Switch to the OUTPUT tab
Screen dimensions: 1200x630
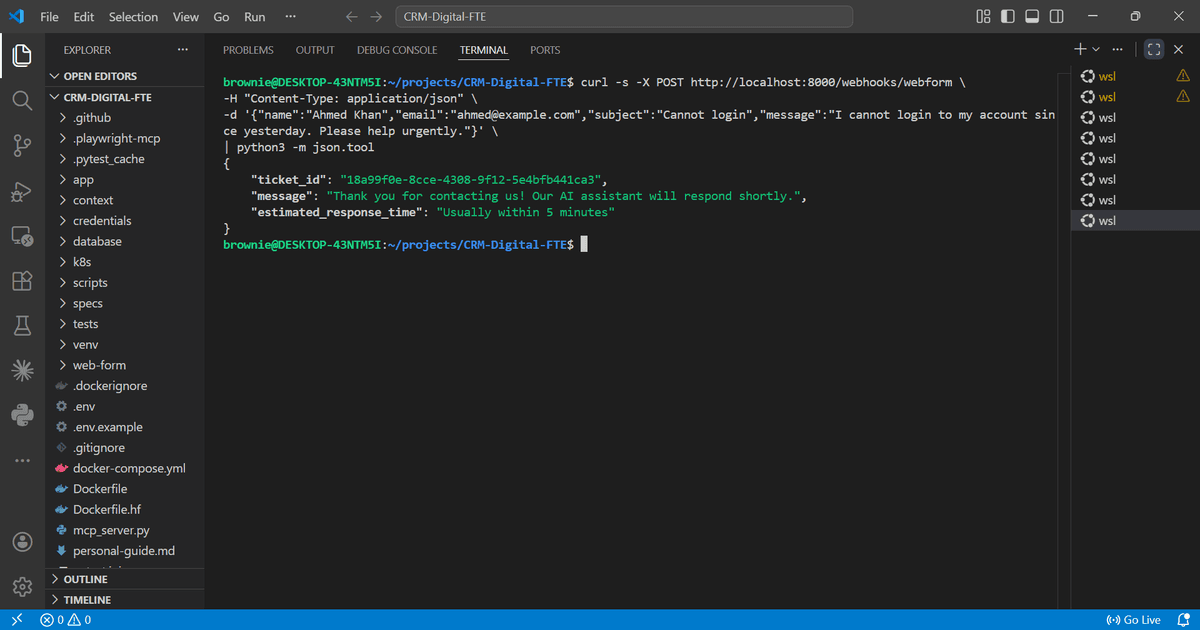point(314,50)
